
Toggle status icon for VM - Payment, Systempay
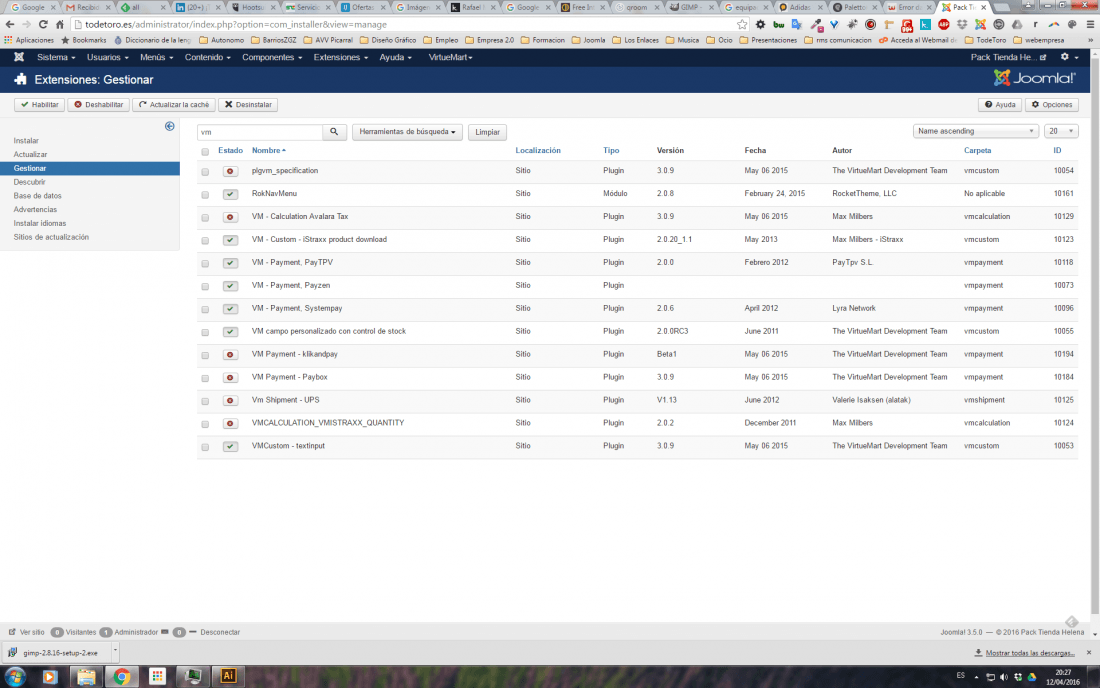230,309
